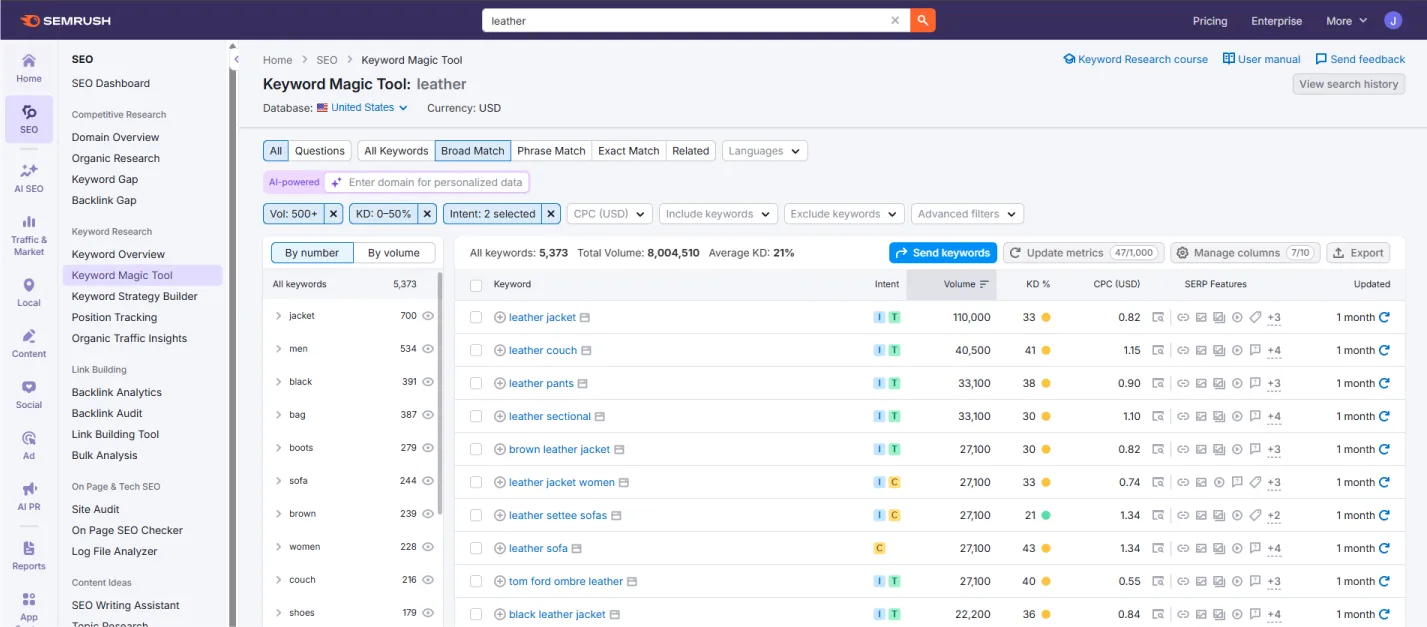Add leather couch keyword via plus icon
Viewport: 1427px width, 627px height.
tap(500, 351)
